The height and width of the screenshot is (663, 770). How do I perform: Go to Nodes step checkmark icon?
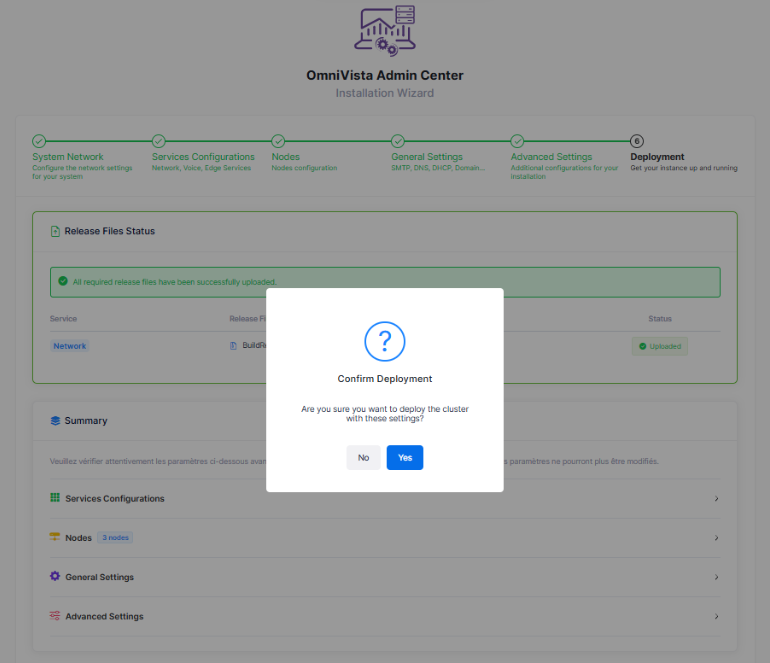(x=278, y=141)
